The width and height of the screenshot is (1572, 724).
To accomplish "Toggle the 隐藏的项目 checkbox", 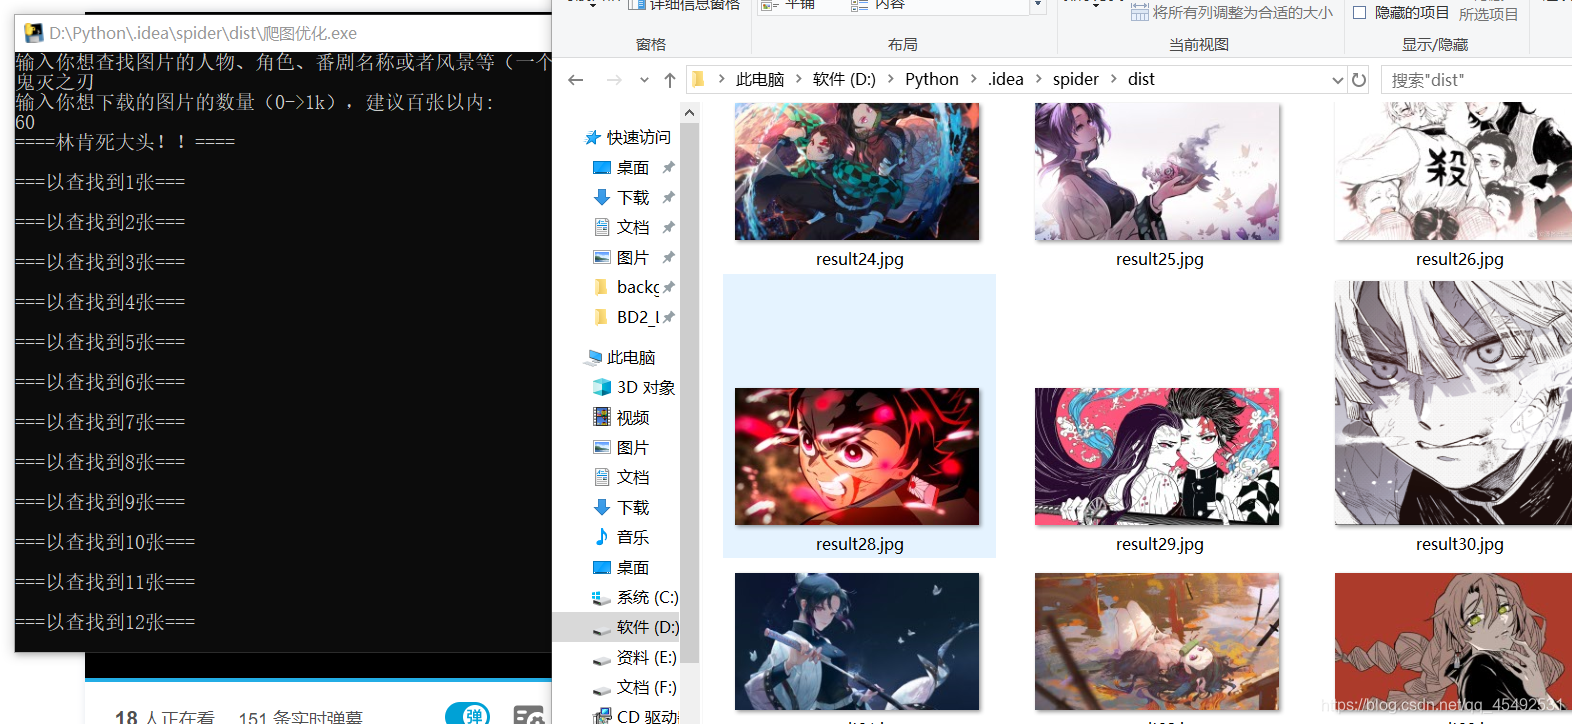I will click(1359, 12).
